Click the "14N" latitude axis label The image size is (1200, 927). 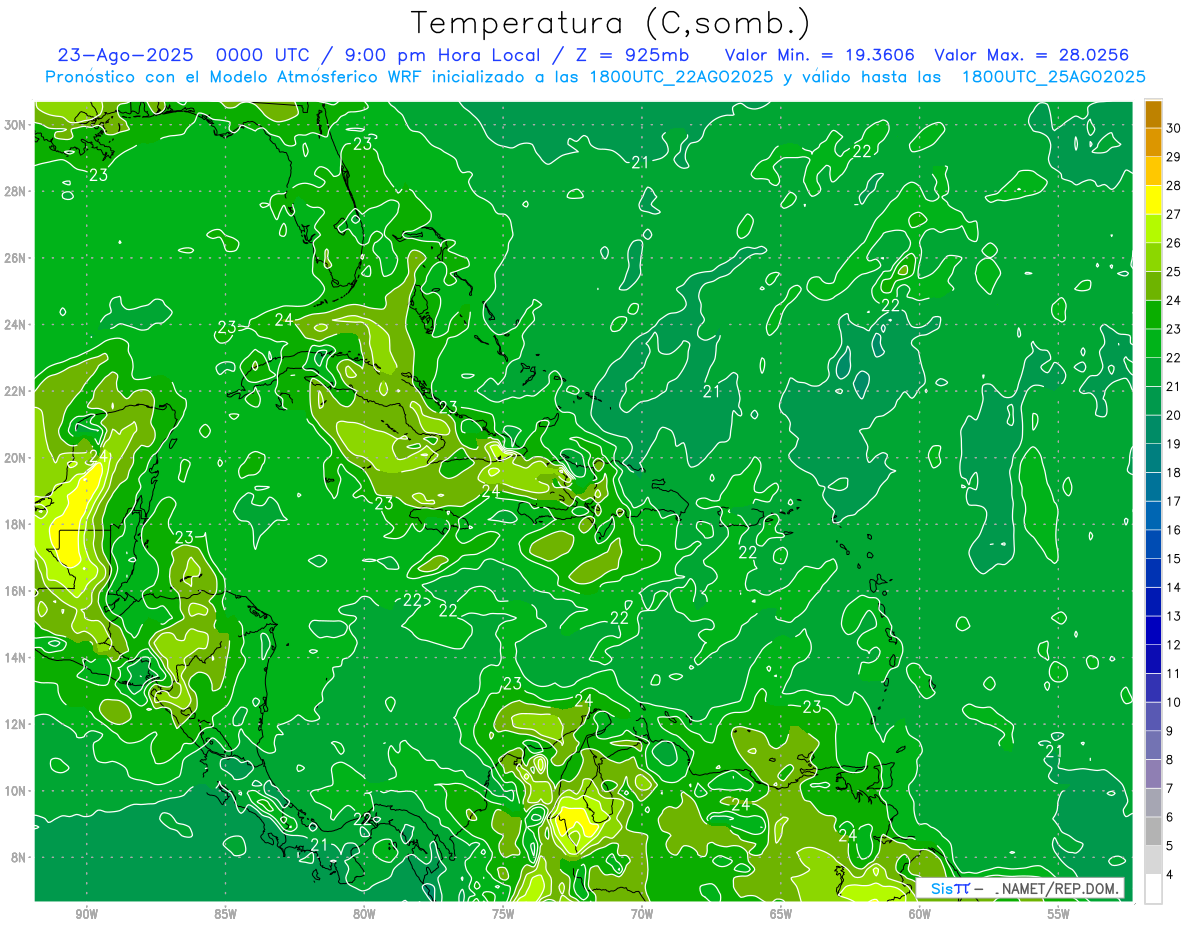pos(16,658)
